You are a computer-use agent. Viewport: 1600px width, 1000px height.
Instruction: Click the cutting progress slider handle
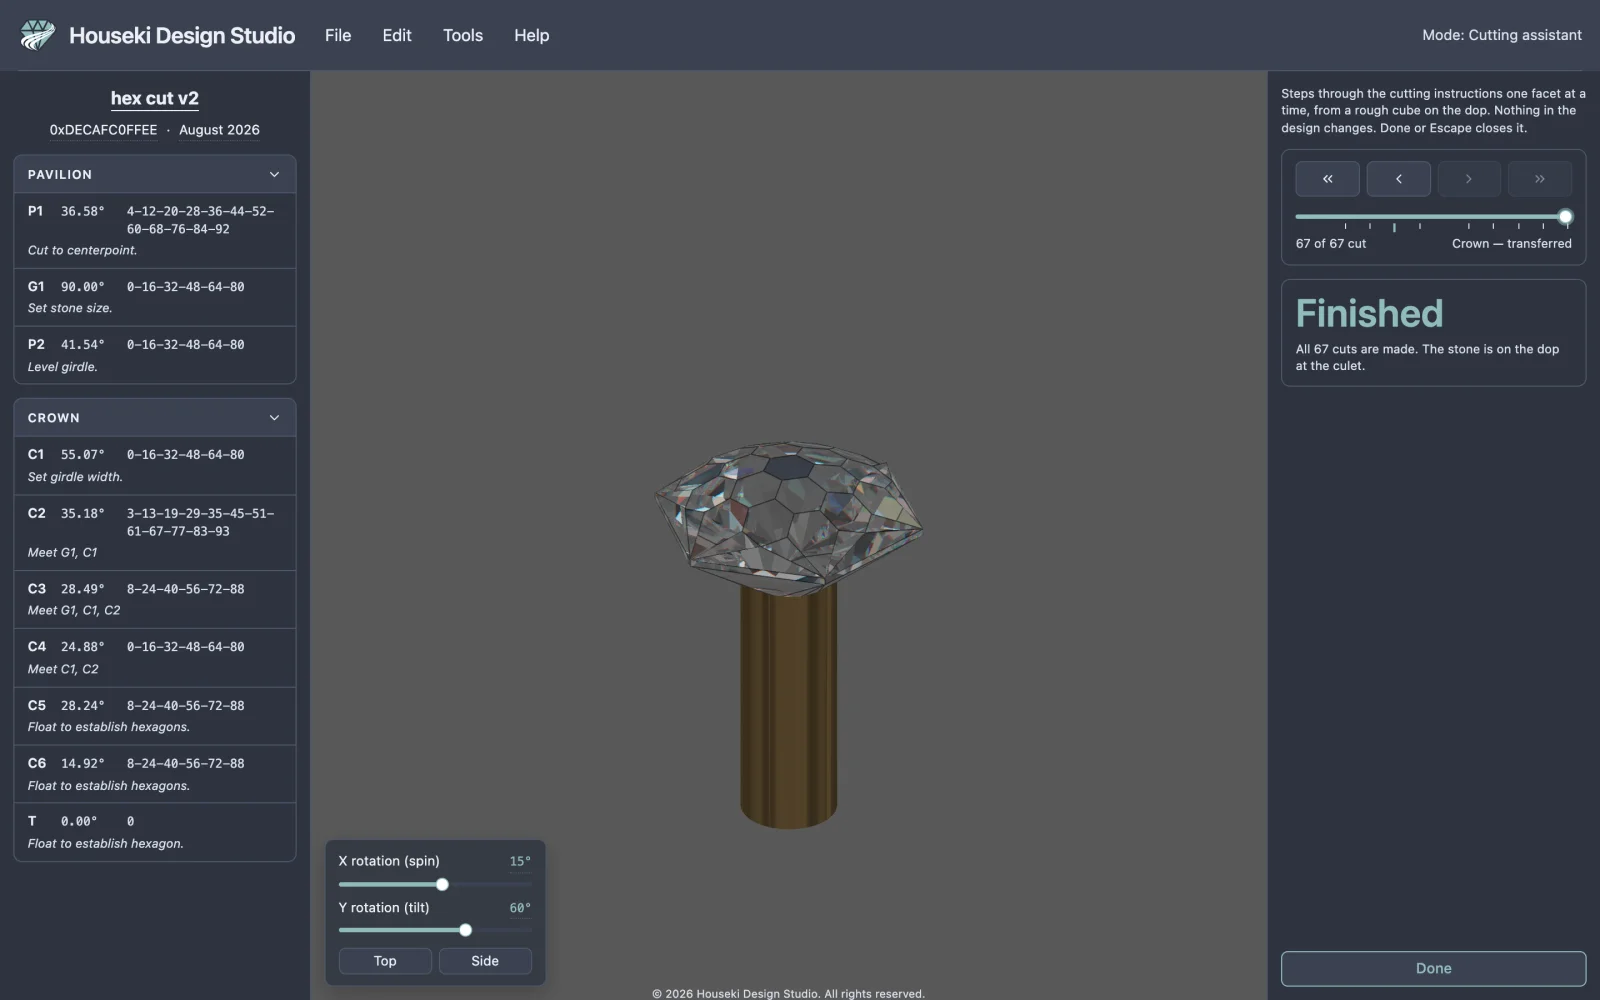[1565, 217]
